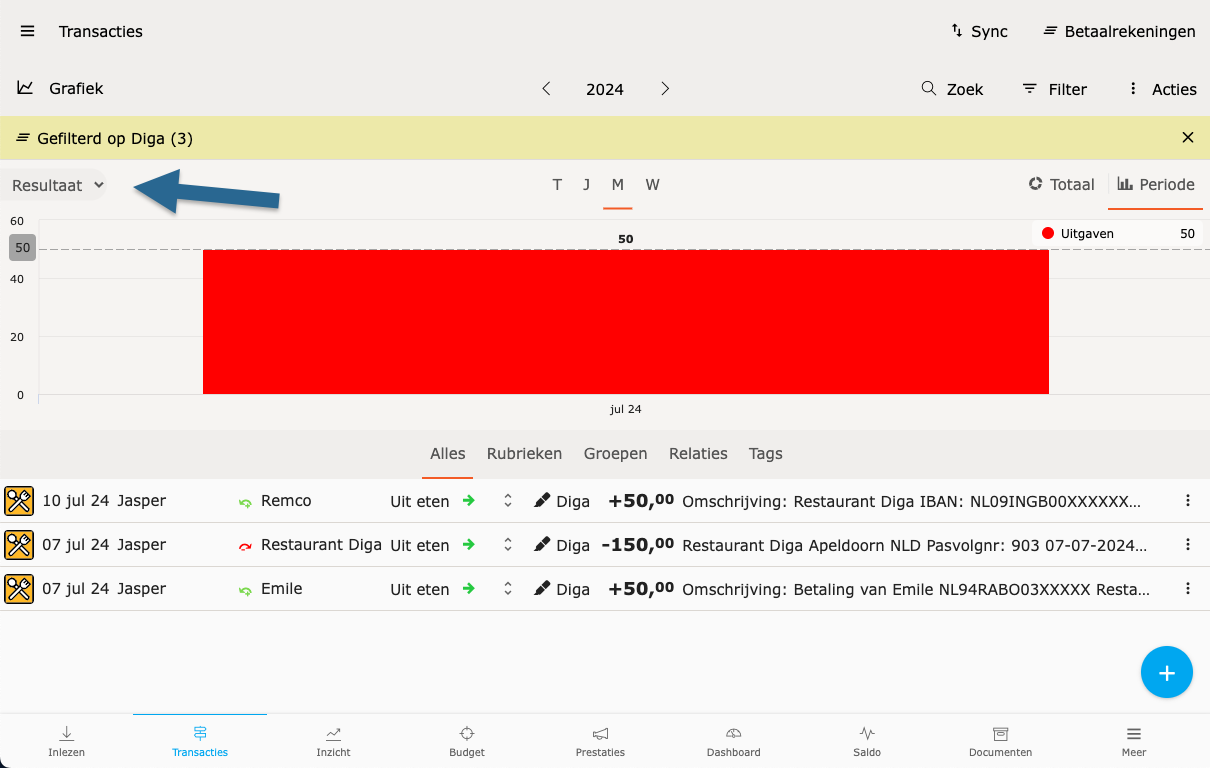Go to next year after 2024
Viewport: 1210px width, 768px height.
(665, 89)
